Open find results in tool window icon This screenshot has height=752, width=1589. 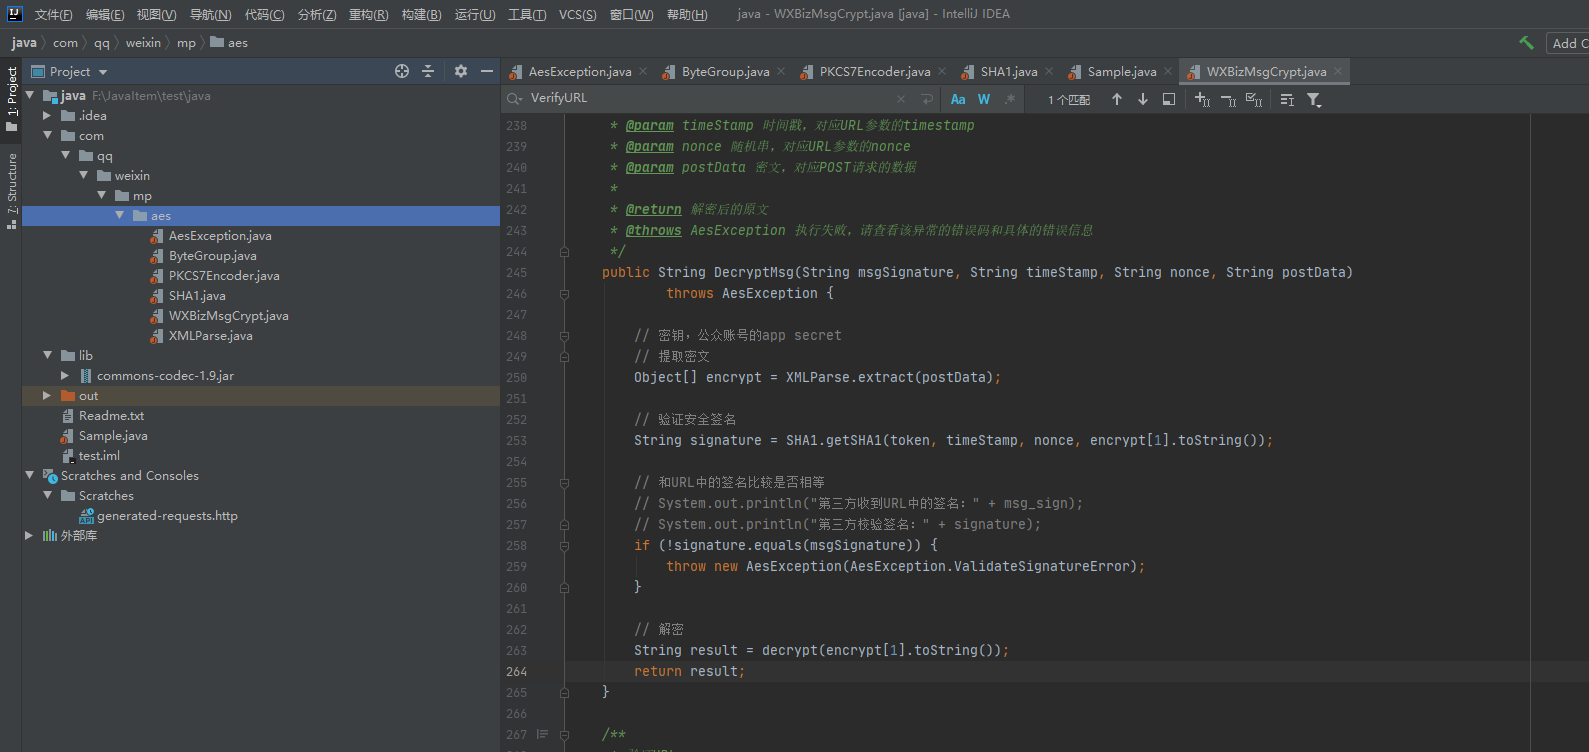click(x=1287, y=99)
